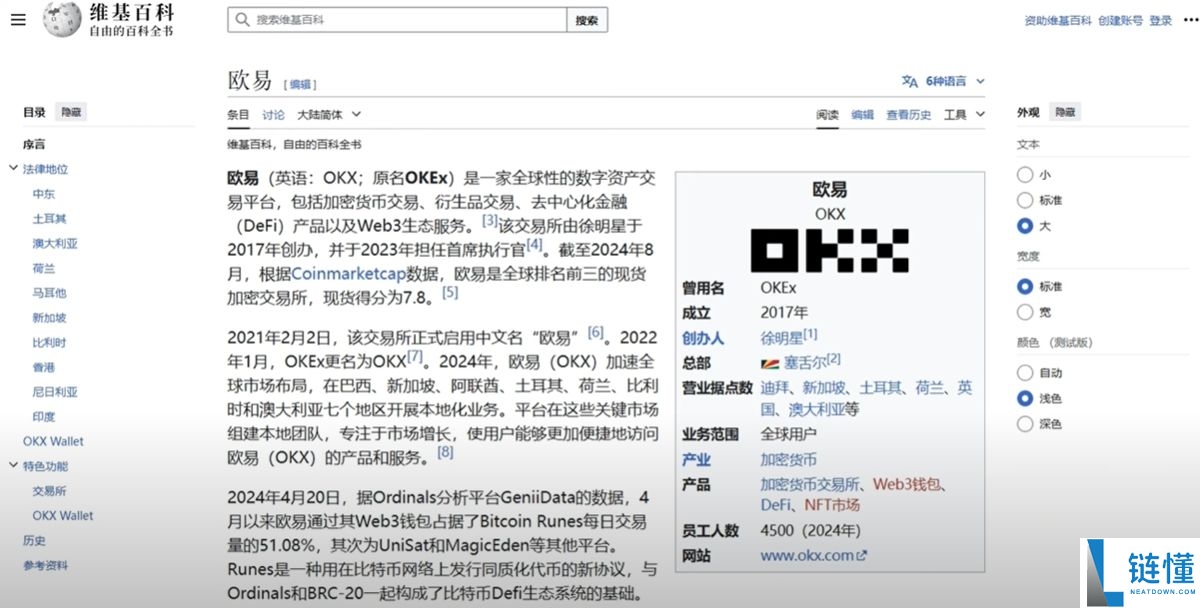The width and height of the screenshot is (1200, 608).
Task: Select the light color option
Action: (1024, 398)
